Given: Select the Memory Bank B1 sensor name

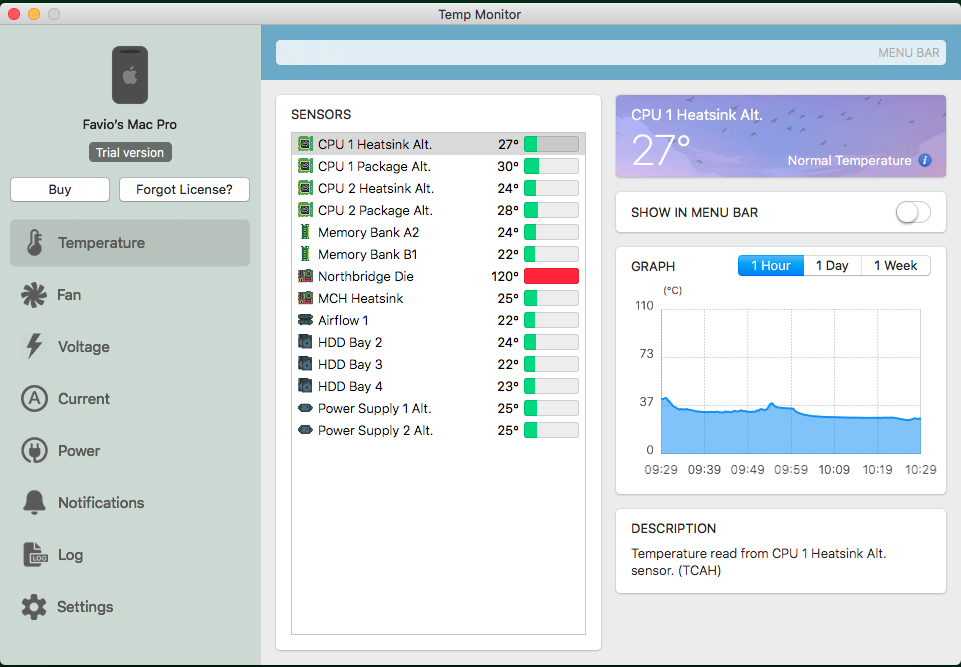Looking at the screenshot, I should tap(368, 254).
